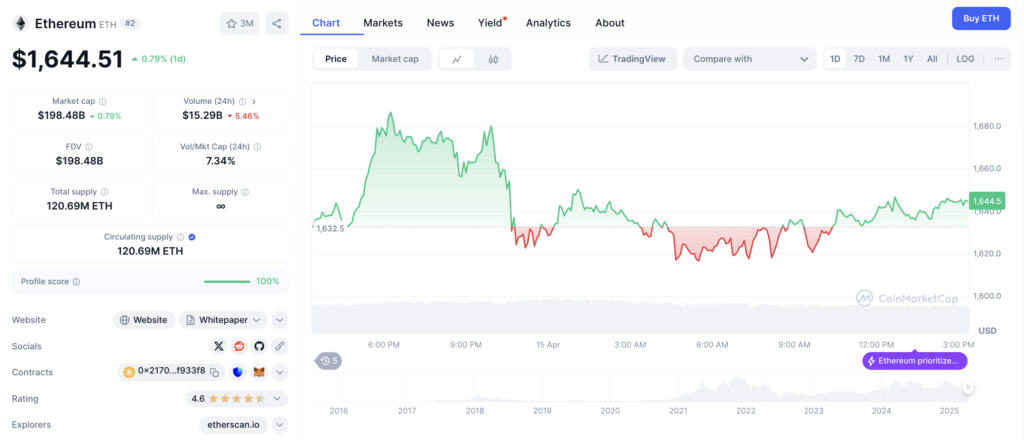Click the info icon beside Volume (24h)
The width and height of the screenshot is (1024, 440).
tap(242, 102)
